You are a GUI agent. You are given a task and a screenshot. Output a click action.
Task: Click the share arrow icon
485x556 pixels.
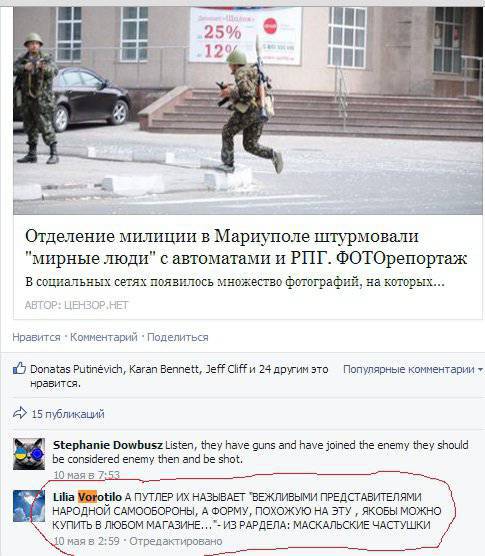pyautogui.click(x=20, y=413)
